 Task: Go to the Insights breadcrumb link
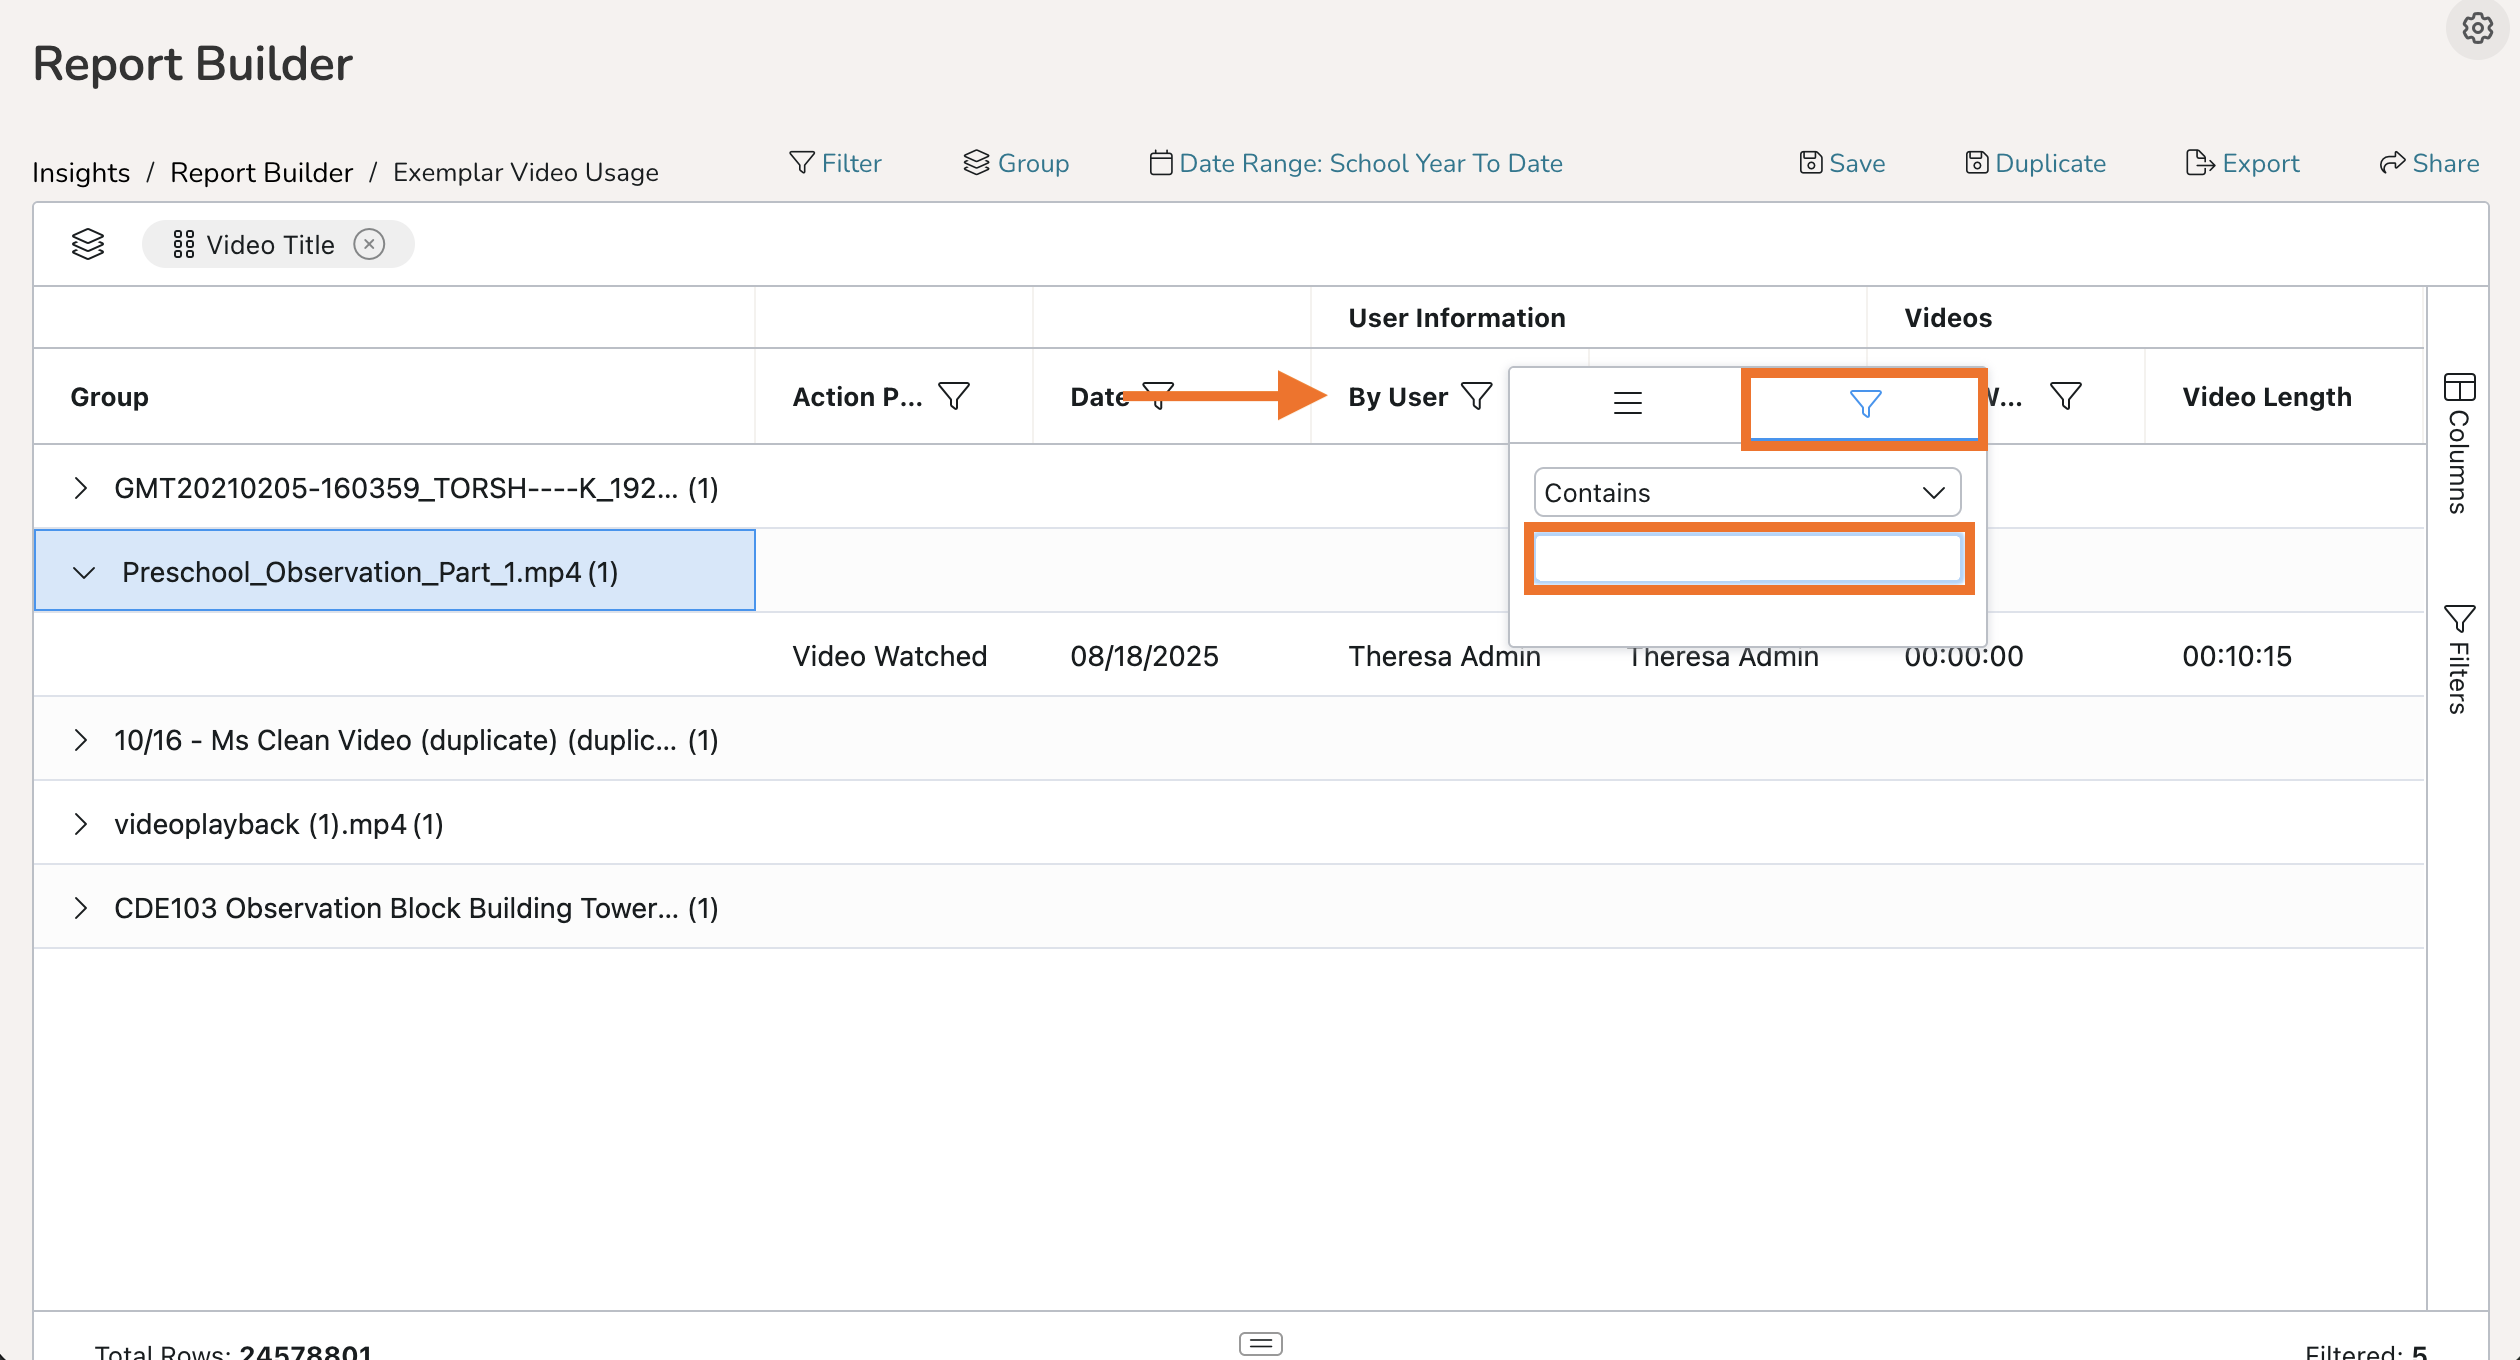(x=81, y=172)
